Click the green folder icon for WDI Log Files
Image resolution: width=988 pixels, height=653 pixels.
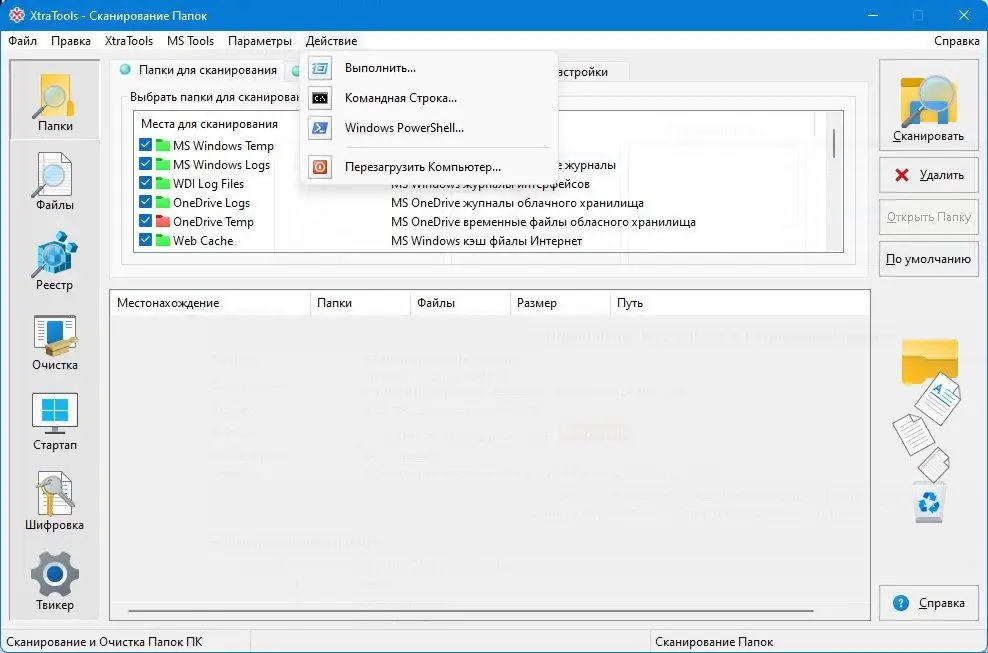tap(163, 183)
